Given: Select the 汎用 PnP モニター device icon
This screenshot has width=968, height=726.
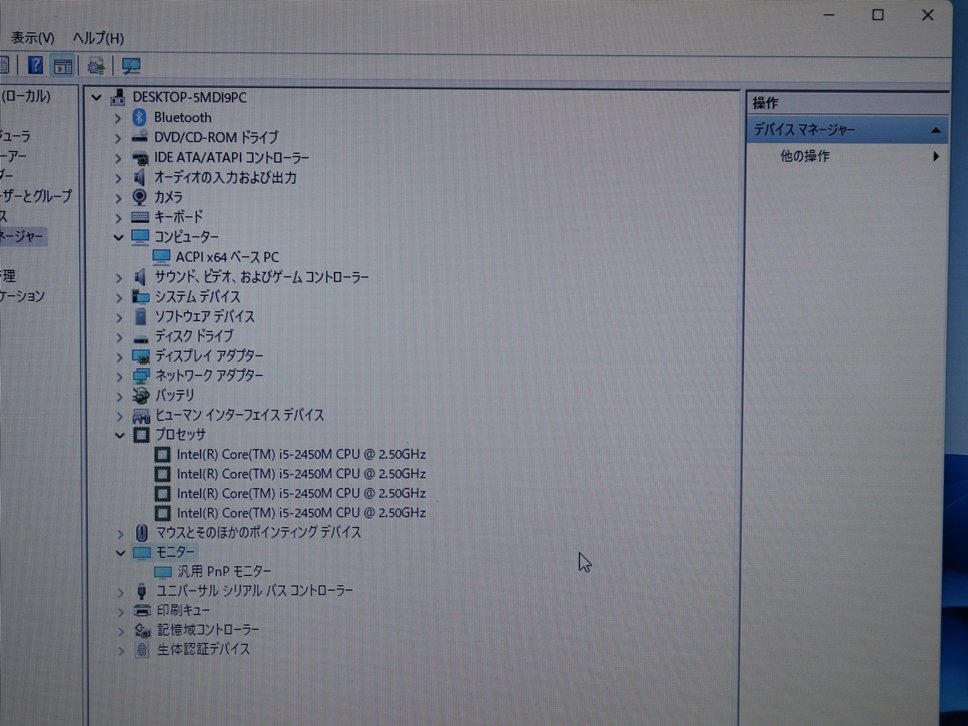Looking at the screenshot, I should (162, 572).
